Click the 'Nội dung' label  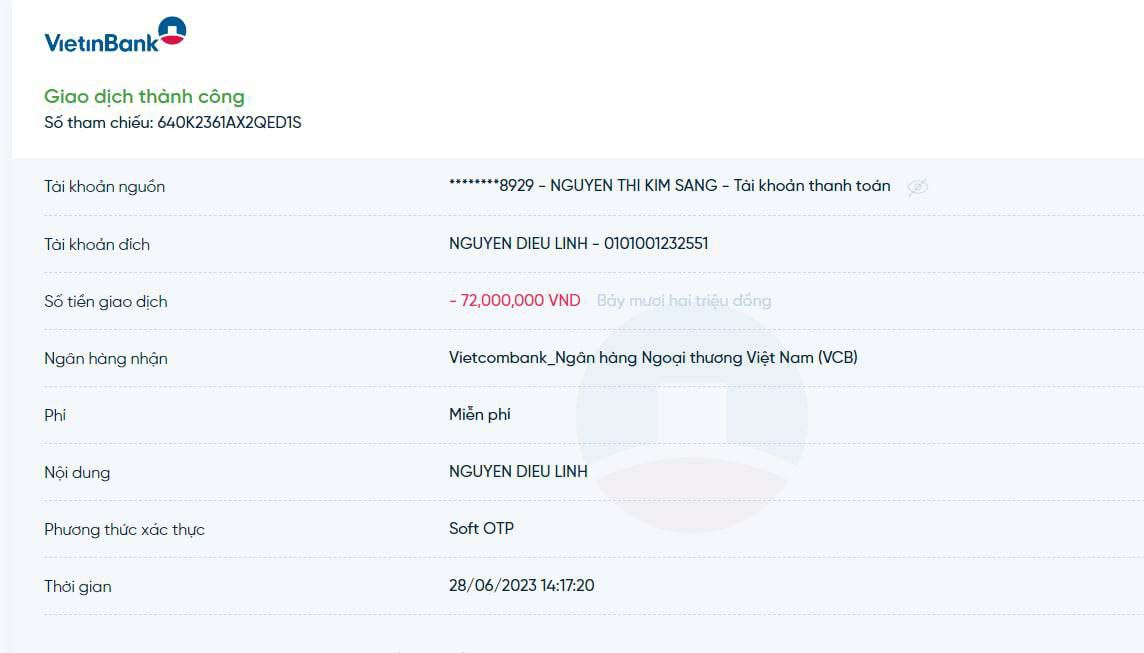click(x=77, y=472)
